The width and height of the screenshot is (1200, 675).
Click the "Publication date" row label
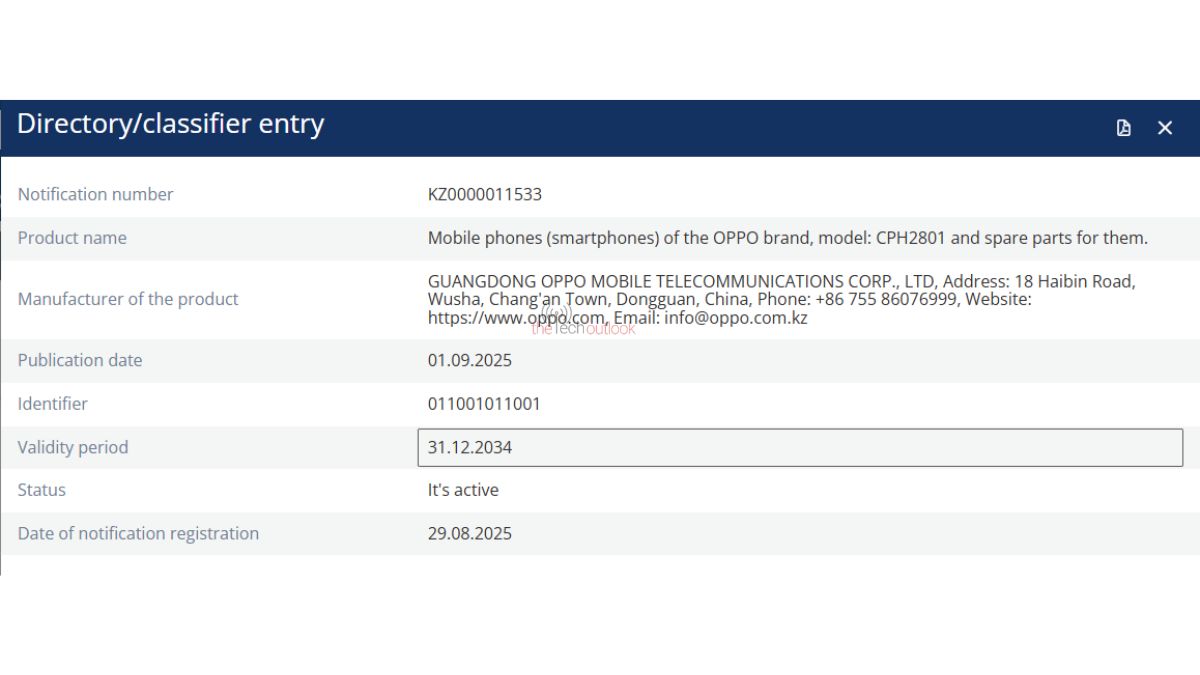pyautogui.click(x=80, y=360)
